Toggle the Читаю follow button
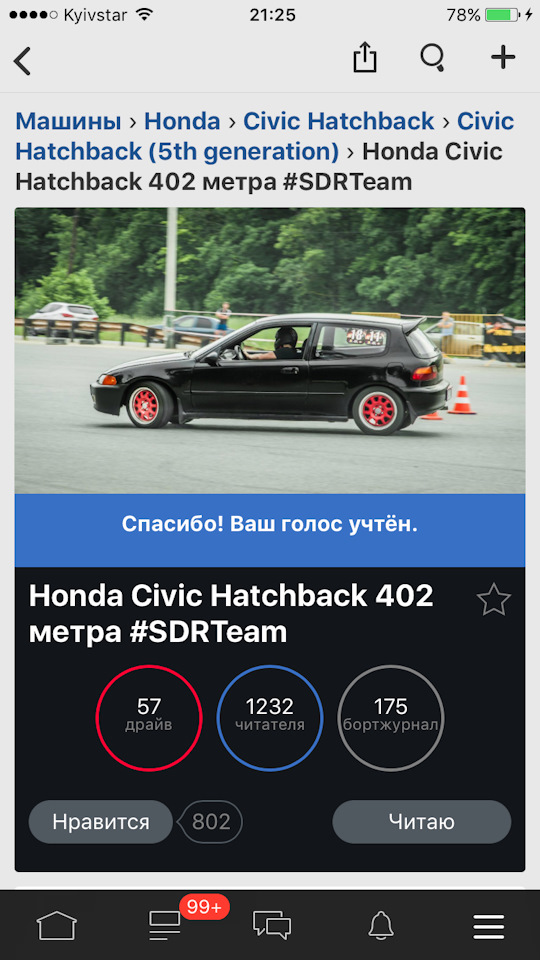This screenshot has height=960, width=540. coord(421,822)
